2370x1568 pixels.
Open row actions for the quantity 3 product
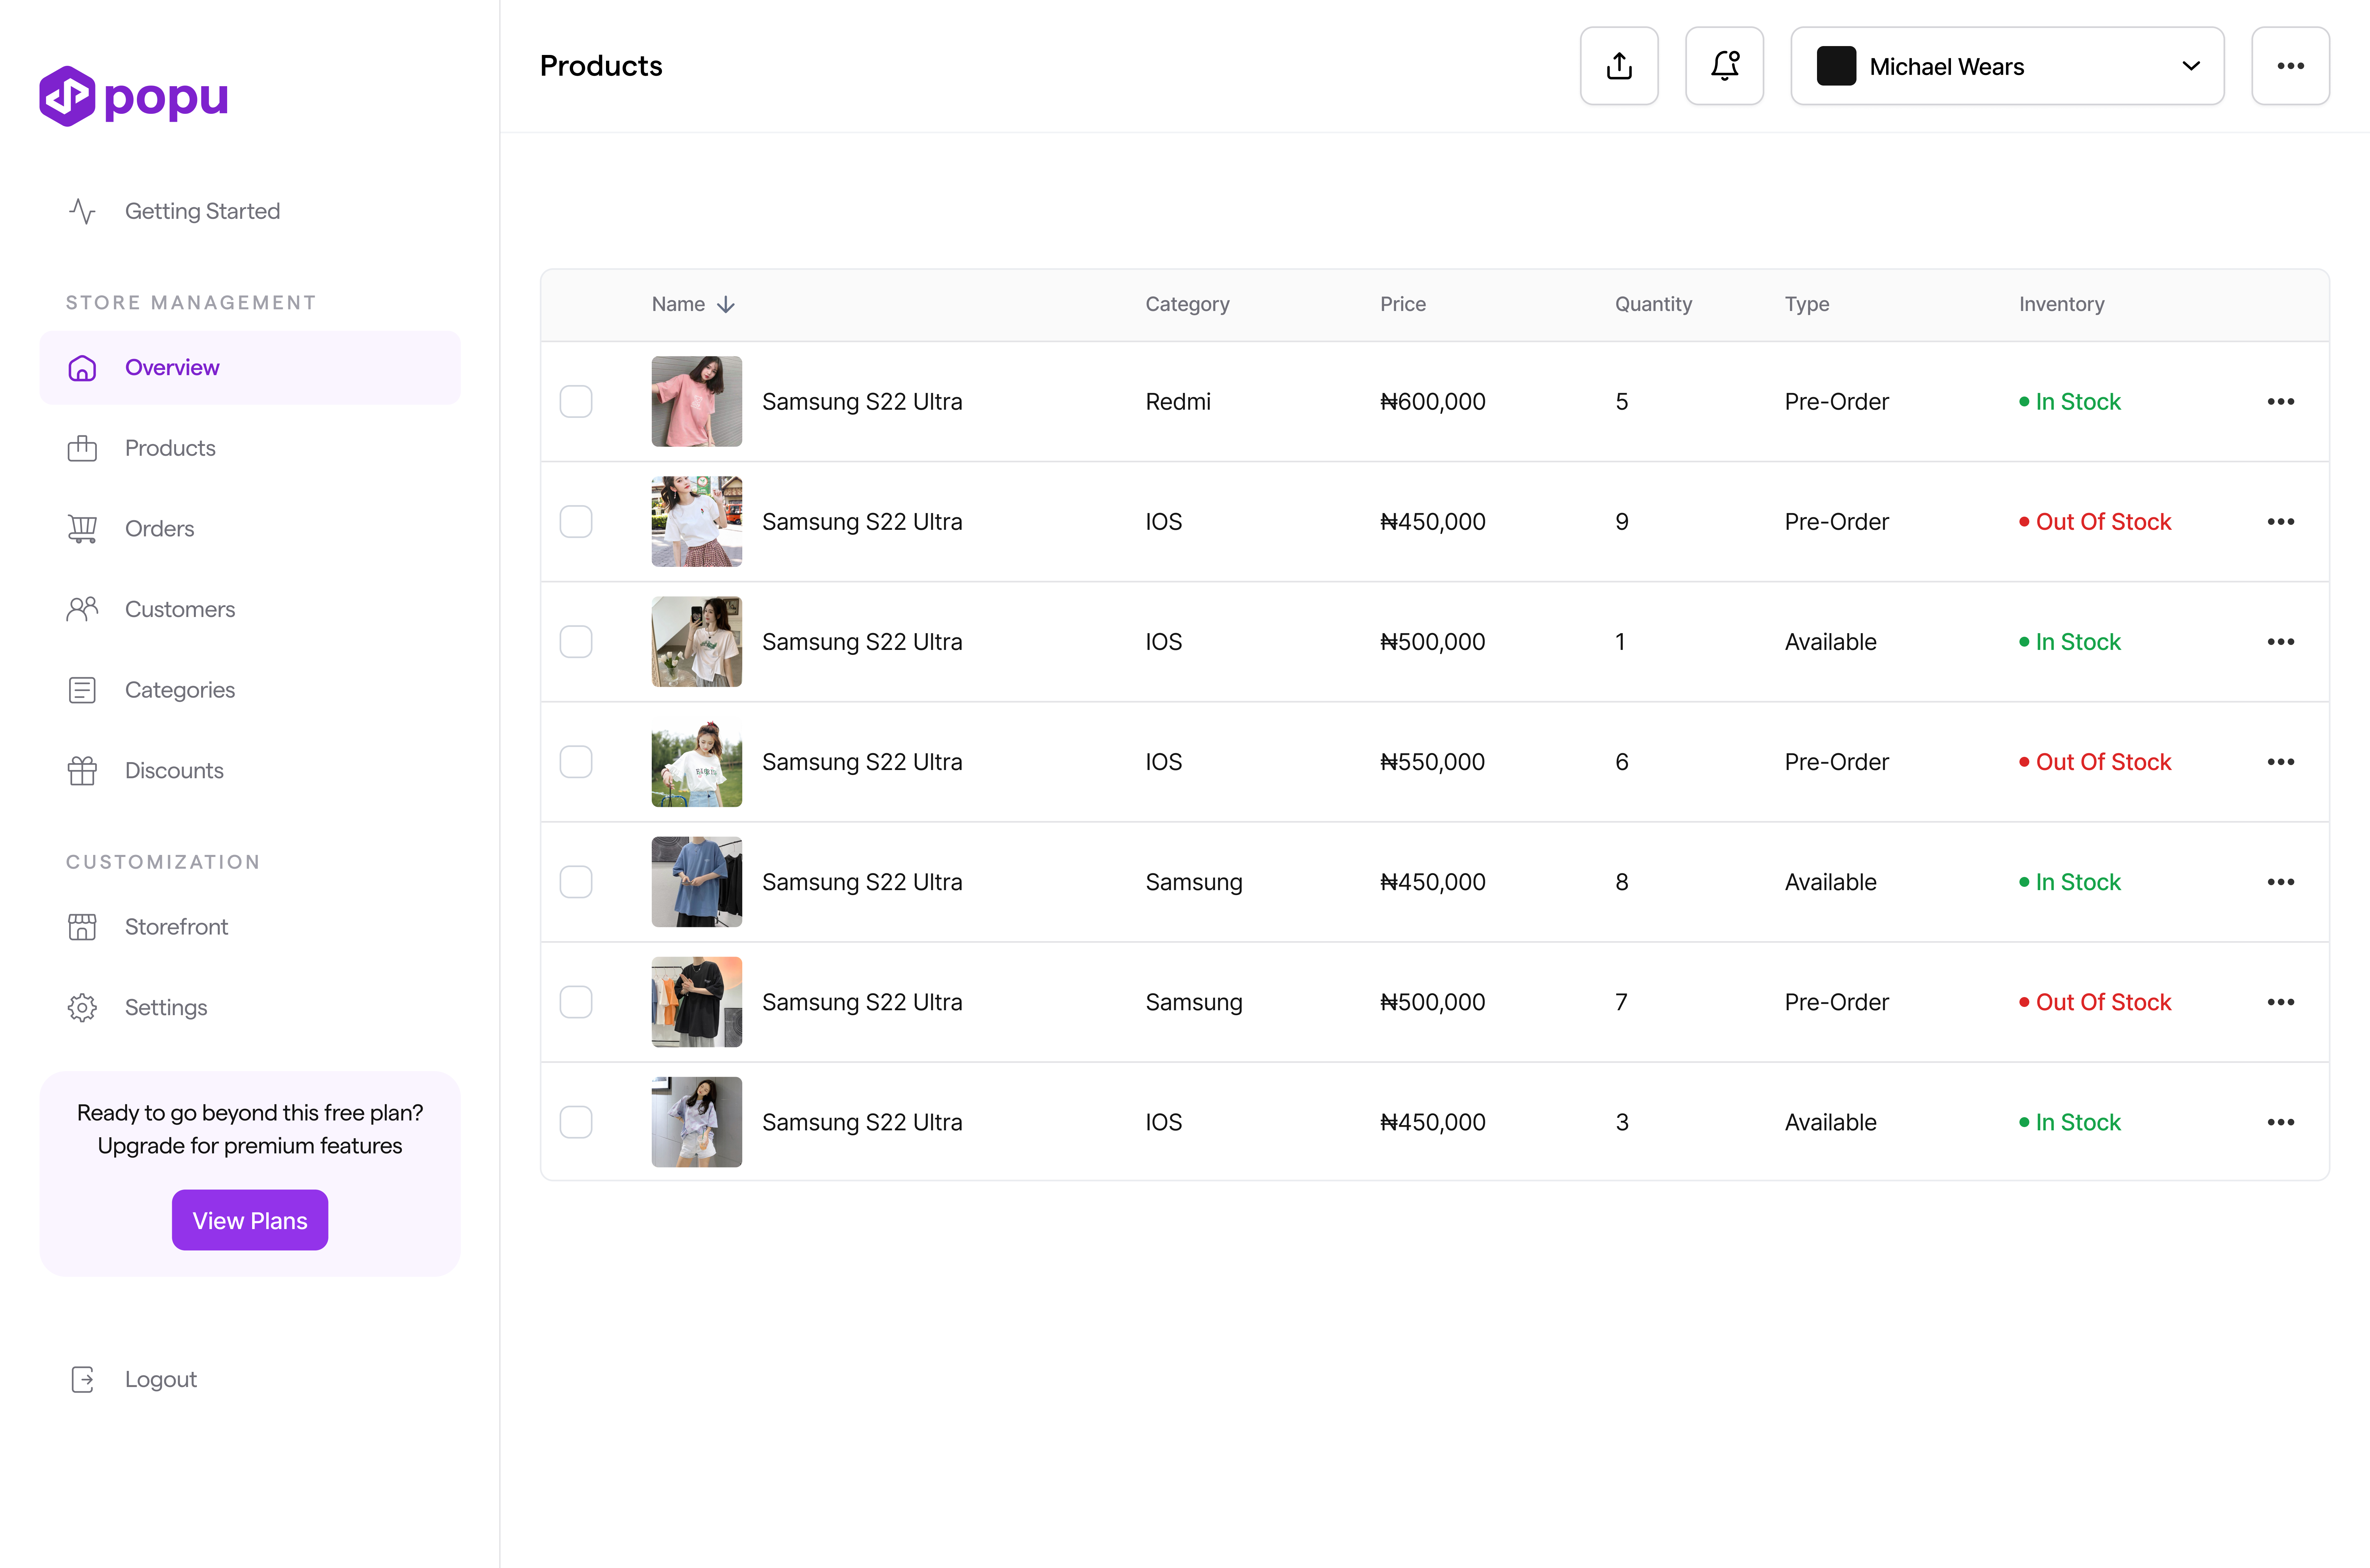(x=2280, y=1122)
